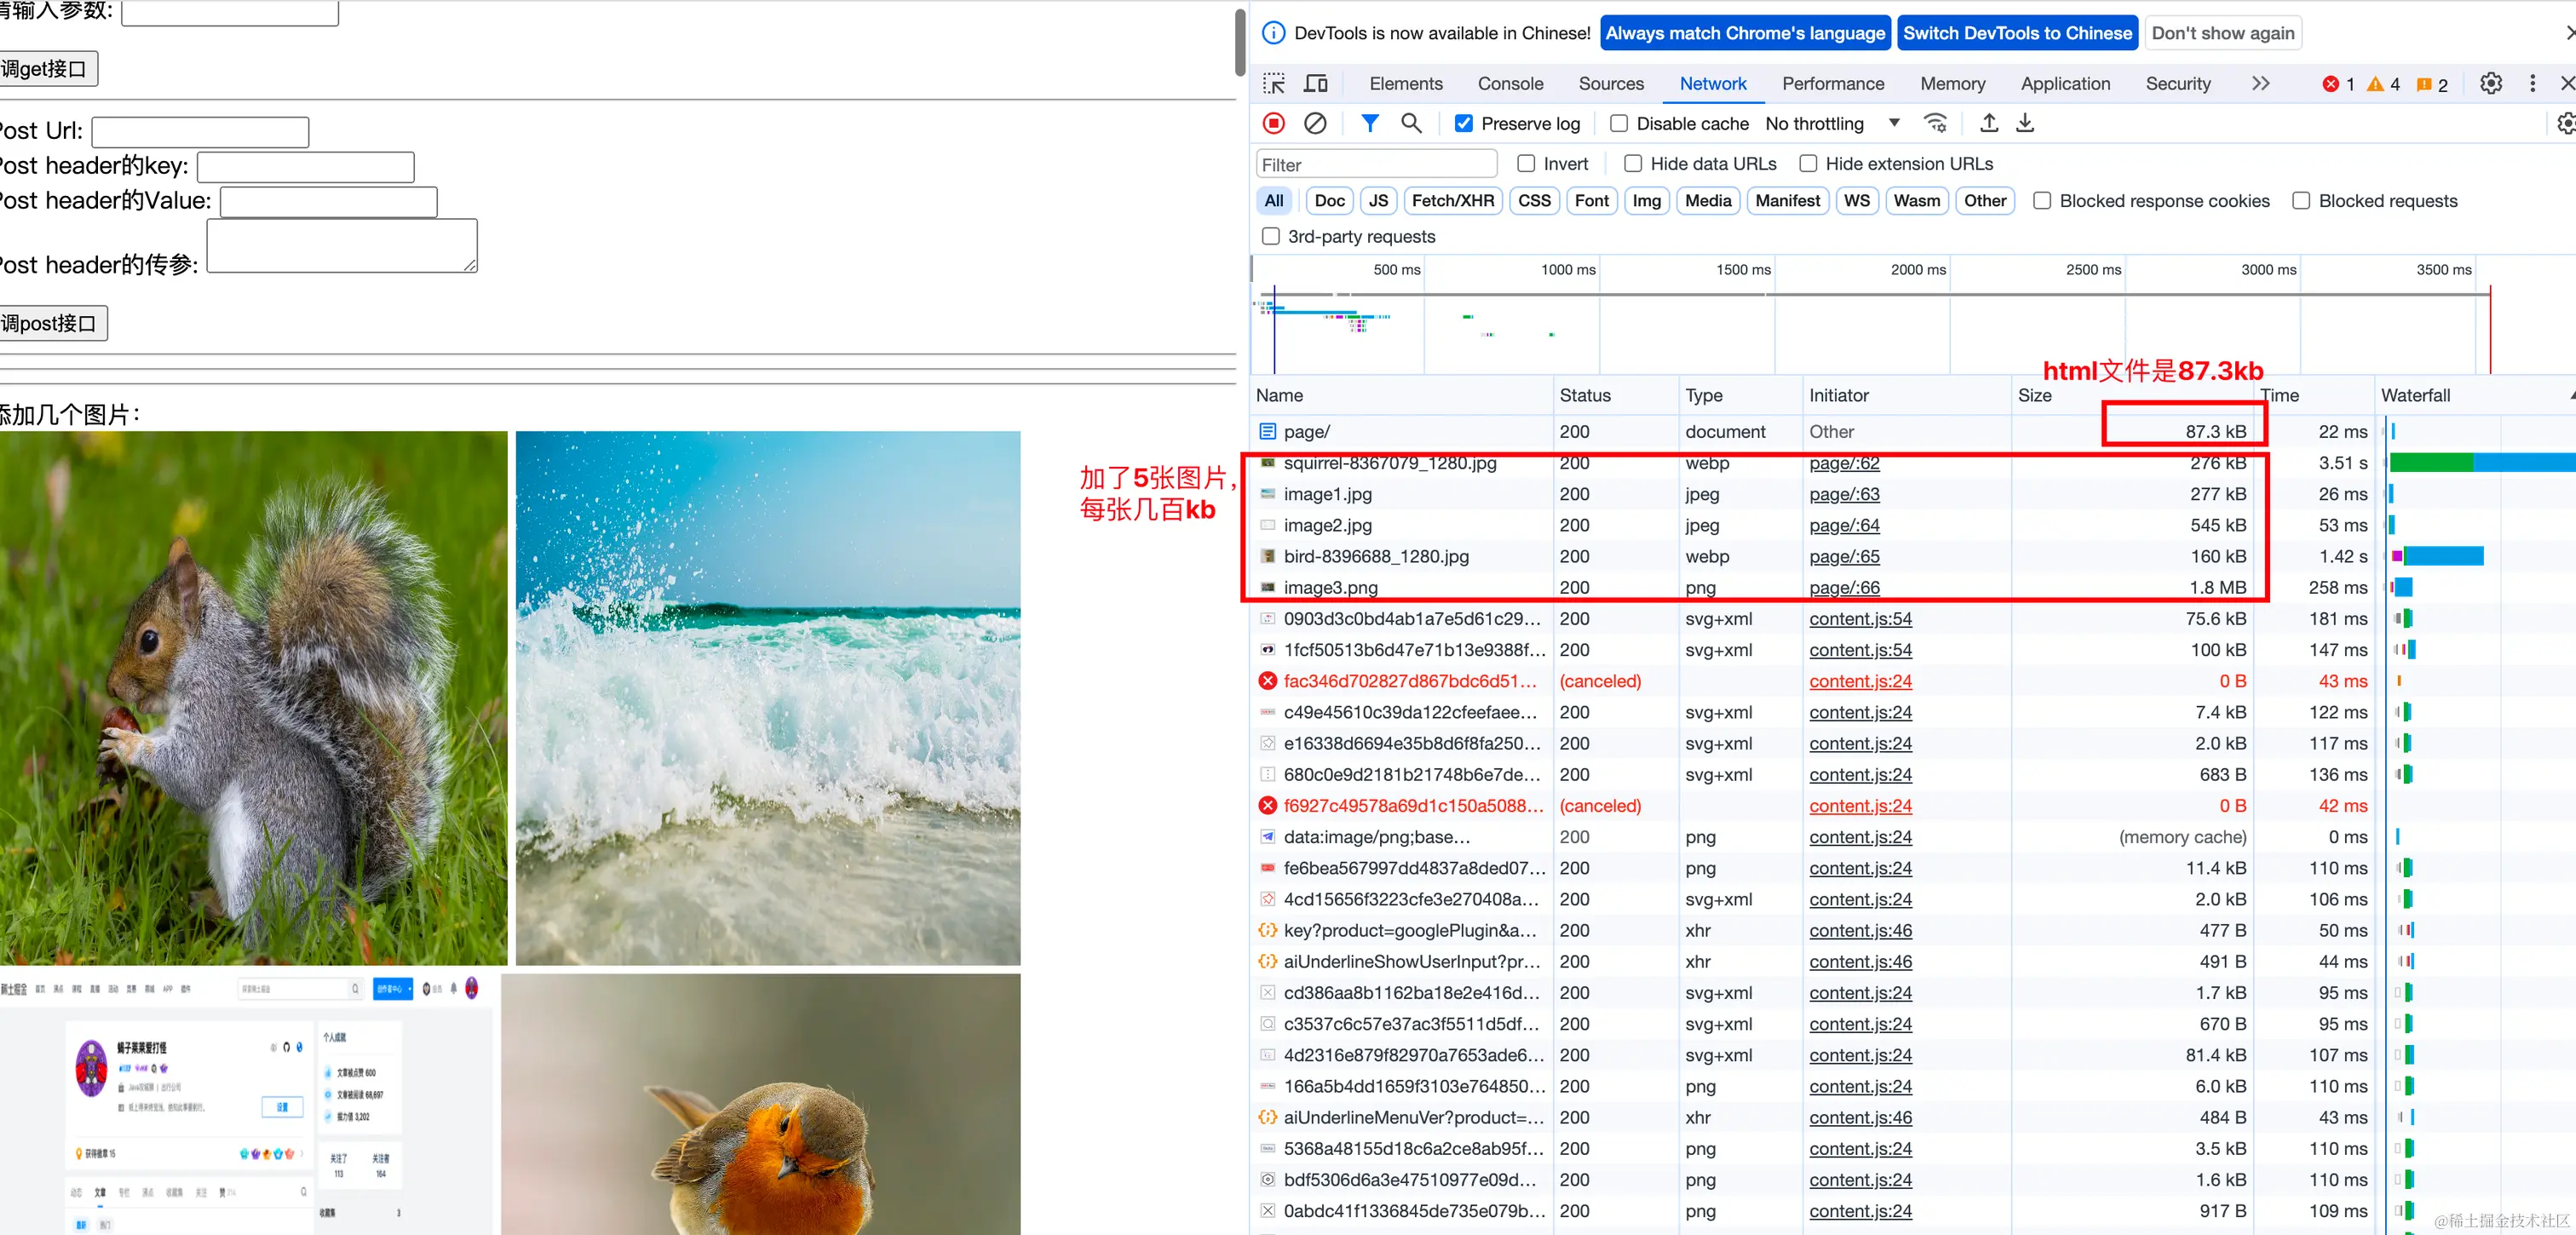Switch to the Elements tab

1405,84
